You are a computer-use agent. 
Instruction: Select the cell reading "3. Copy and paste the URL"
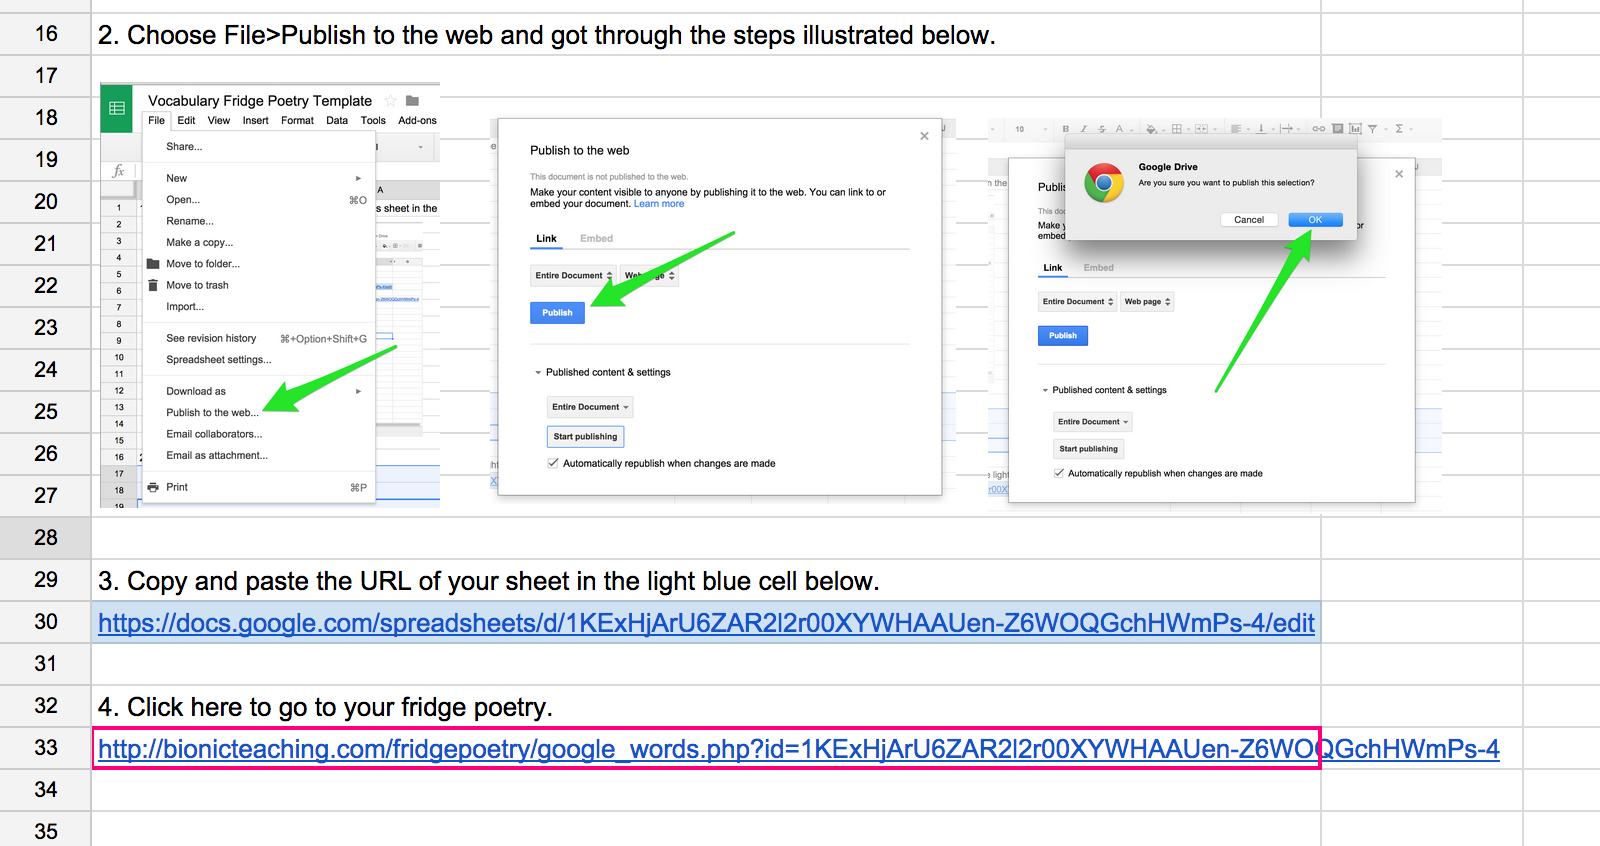(x=706, y=580)
